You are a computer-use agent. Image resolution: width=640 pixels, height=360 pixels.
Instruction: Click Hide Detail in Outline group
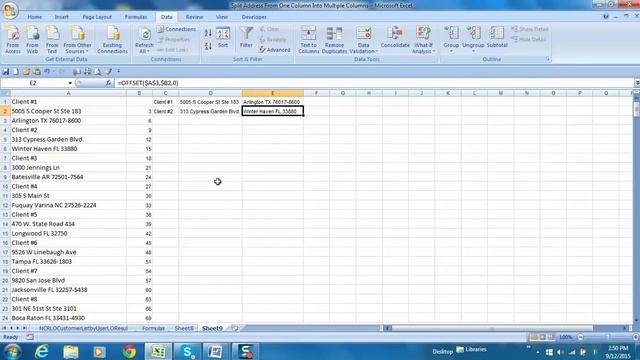pos(529,39)
